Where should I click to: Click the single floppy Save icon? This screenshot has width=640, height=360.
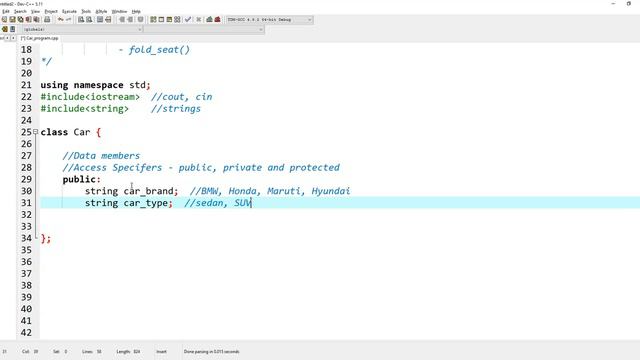[x=12, y=20]
